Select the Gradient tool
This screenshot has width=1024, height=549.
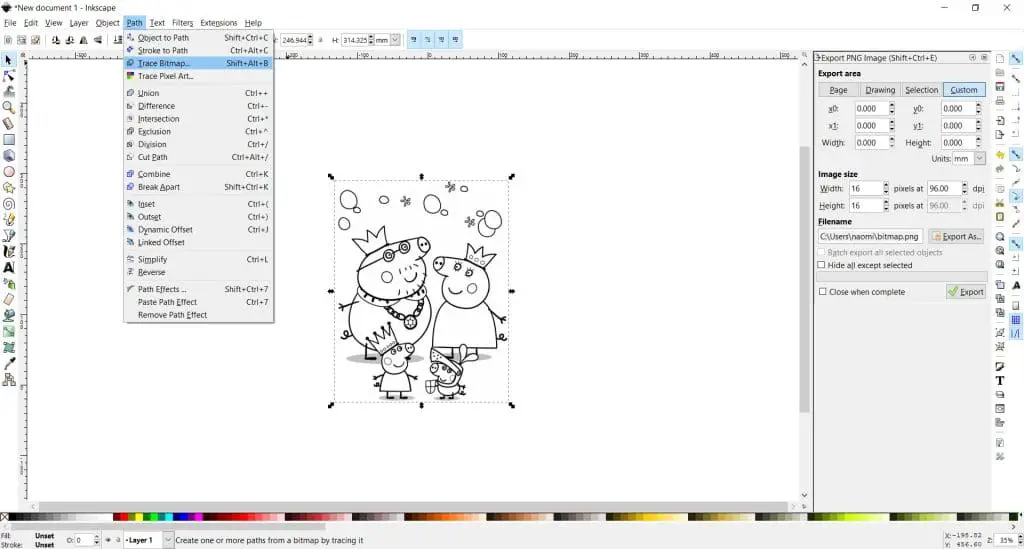point(8,332)
